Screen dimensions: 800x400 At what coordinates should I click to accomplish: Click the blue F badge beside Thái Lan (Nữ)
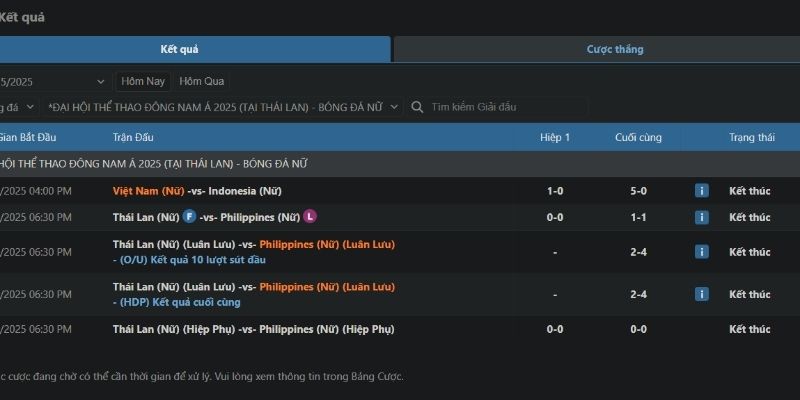click(x=189, y=217)
